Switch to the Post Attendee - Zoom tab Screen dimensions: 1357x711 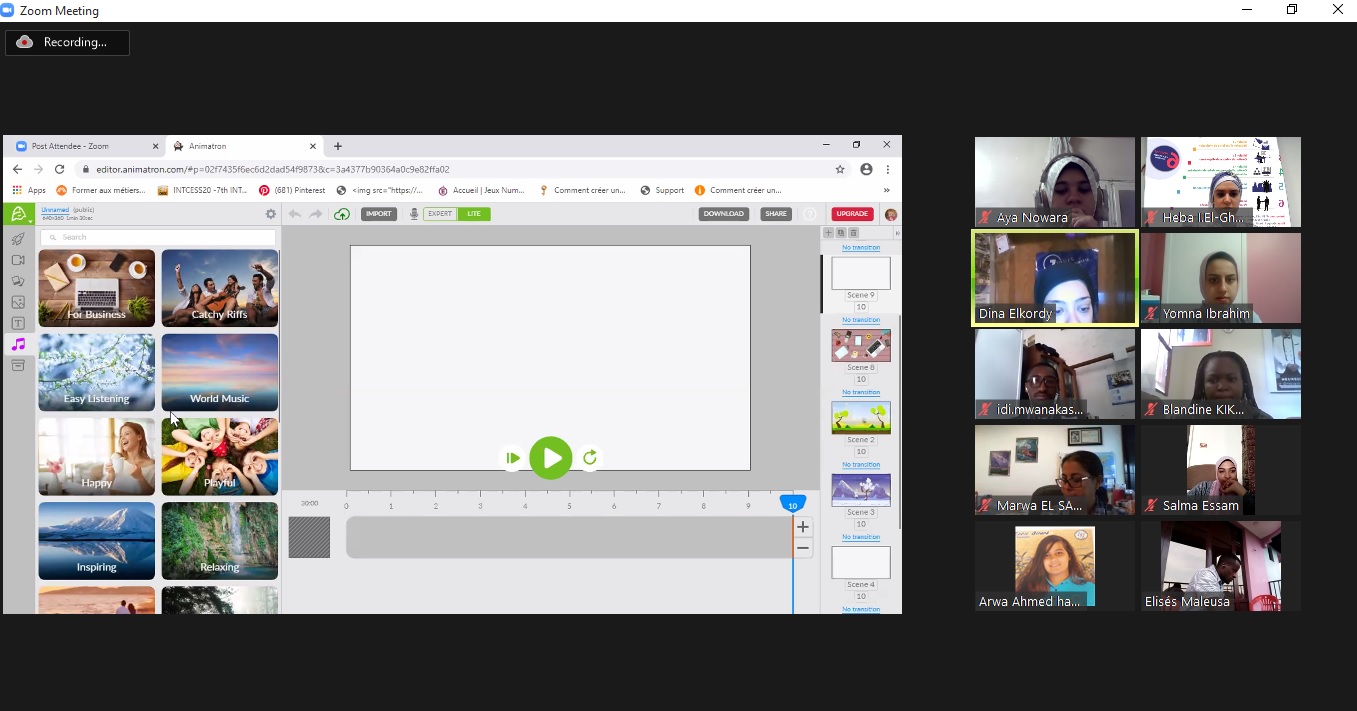tap(70, 146)
